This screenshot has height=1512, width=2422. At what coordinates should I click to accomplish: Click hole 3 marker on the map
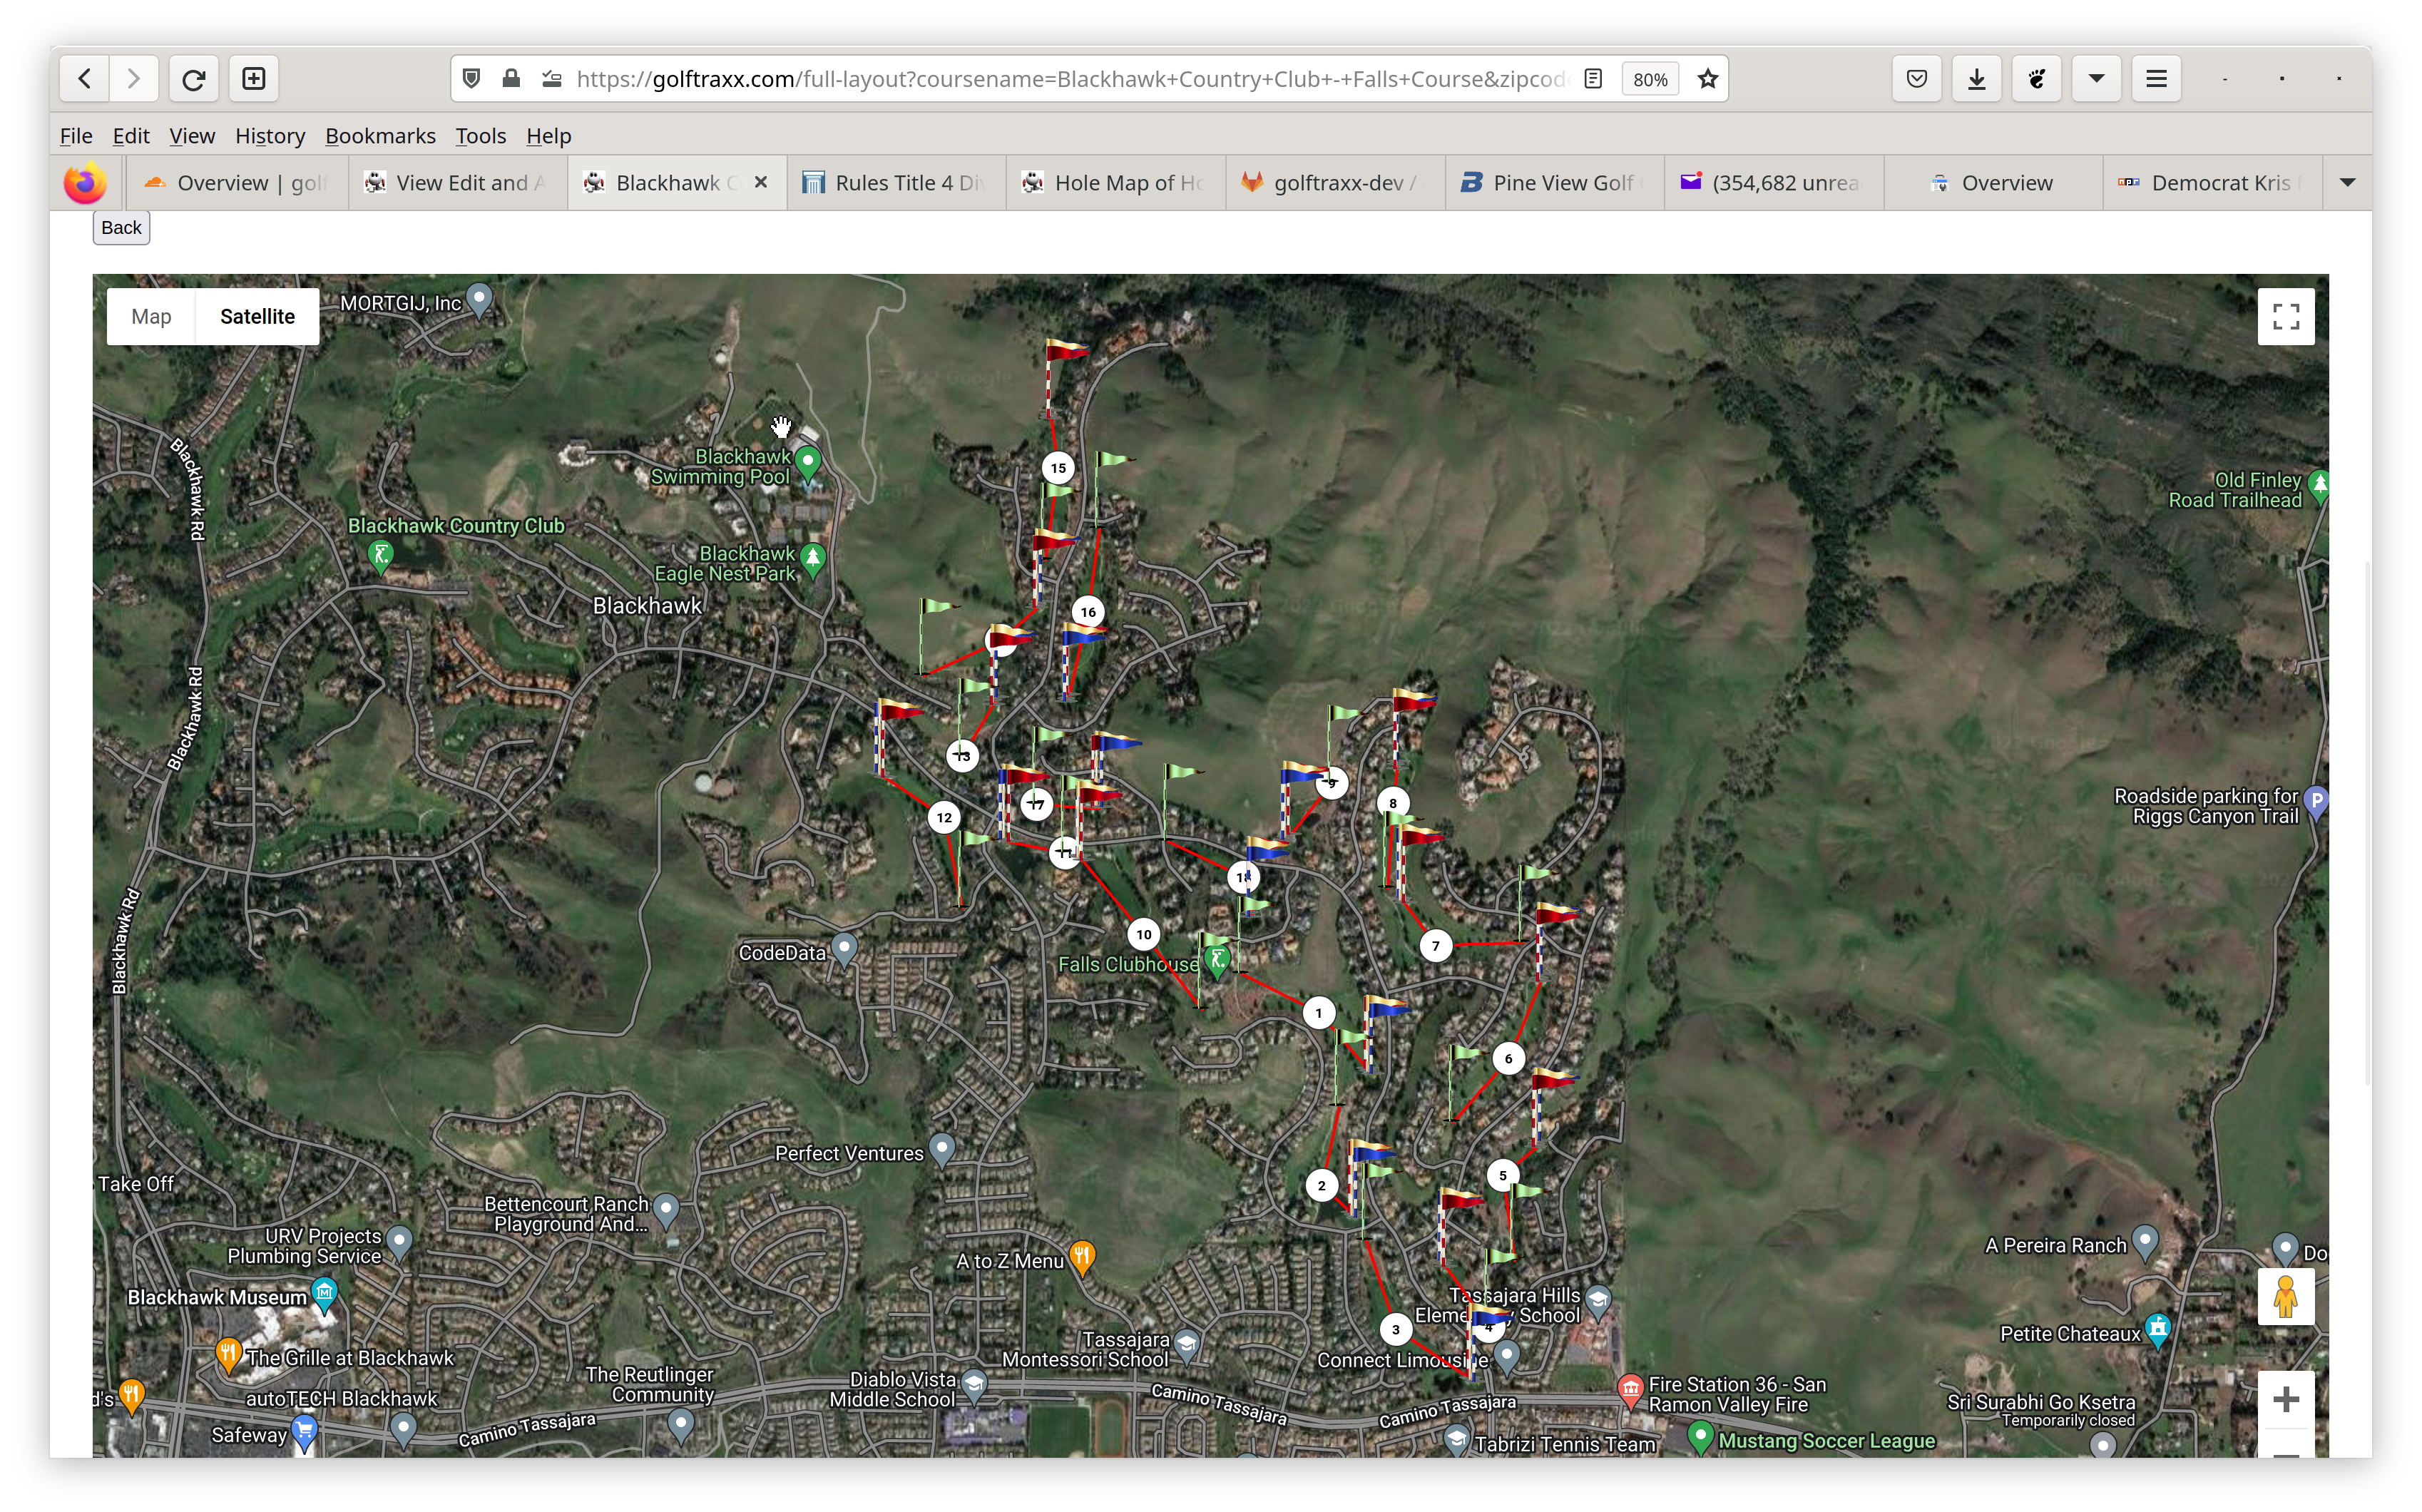click(x=1396, y=1329)
